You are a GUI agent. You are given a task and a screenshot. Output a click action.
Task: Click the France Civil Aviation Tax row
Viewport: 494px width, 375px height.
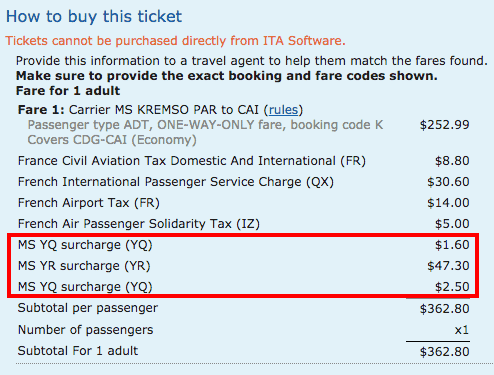(x=243, y=161)
